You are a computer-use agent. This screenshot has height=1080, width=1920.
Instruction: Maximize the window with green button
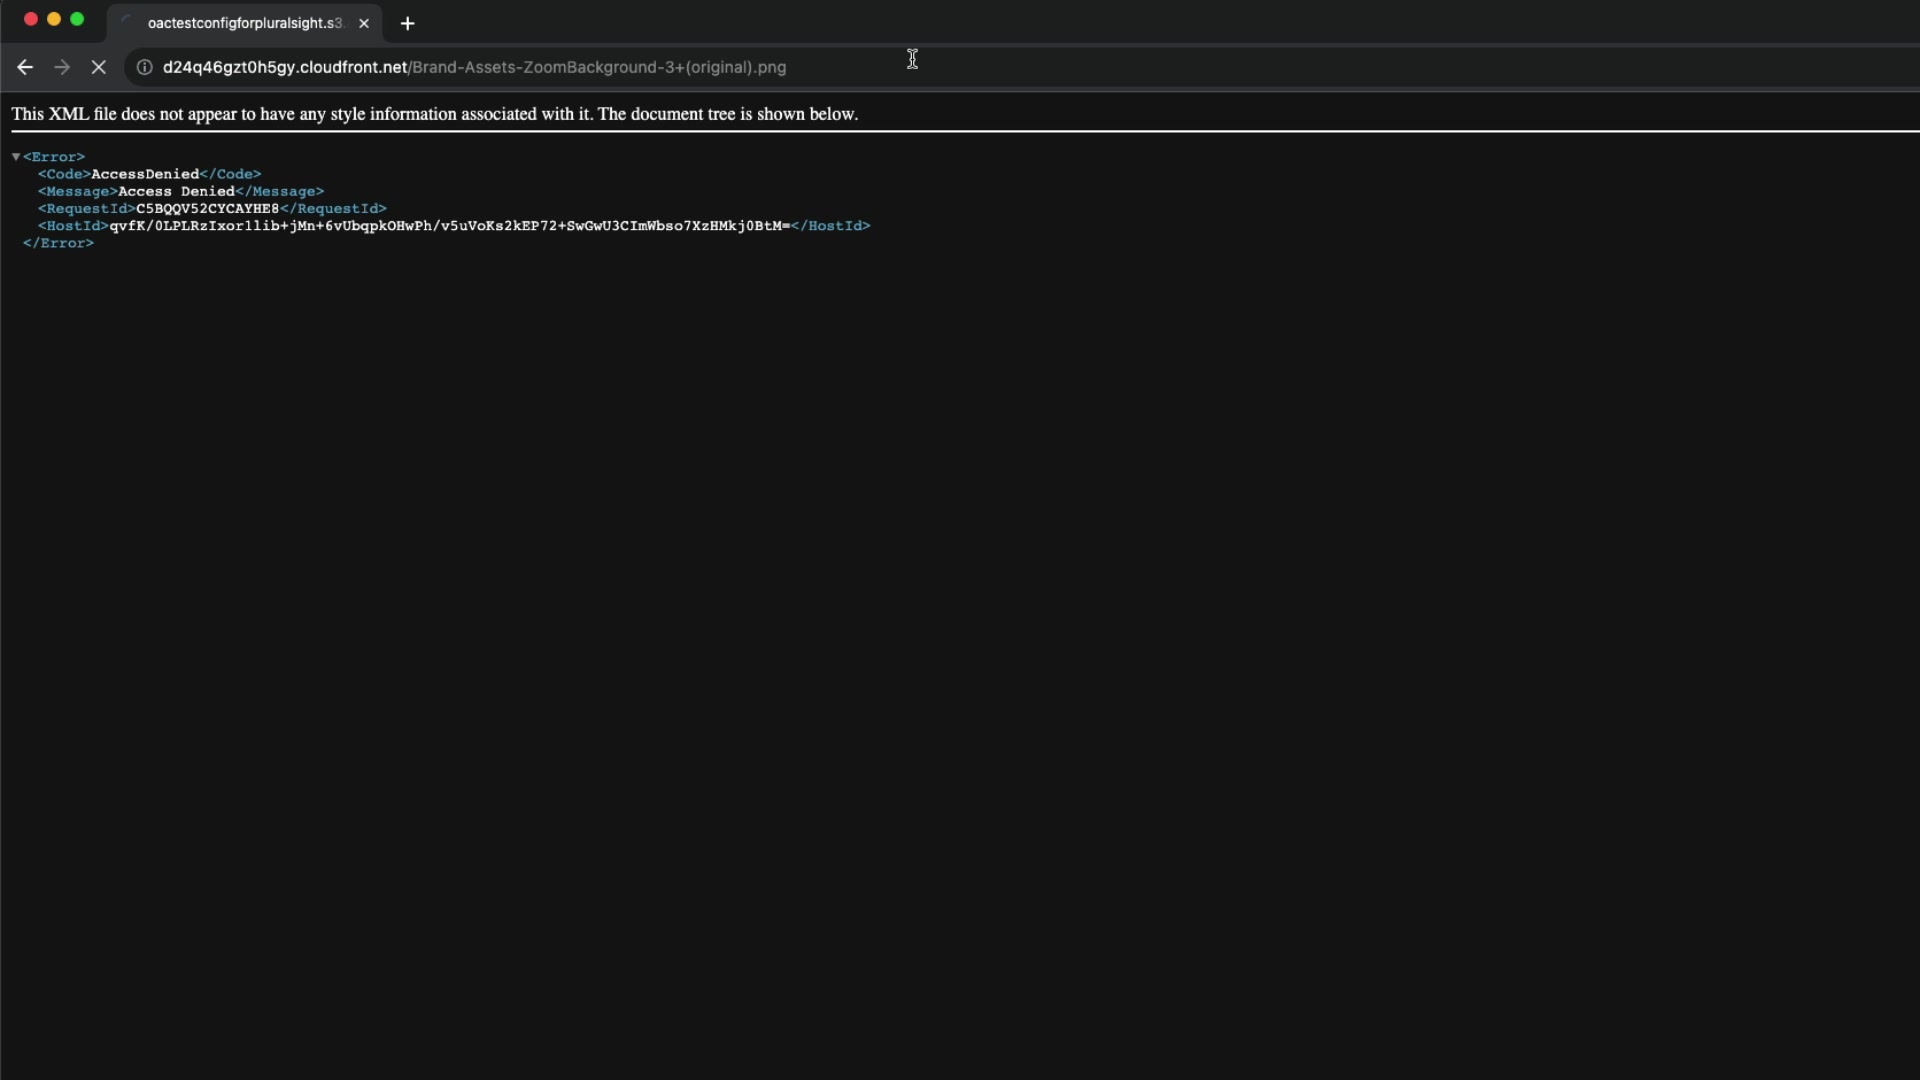77,19
